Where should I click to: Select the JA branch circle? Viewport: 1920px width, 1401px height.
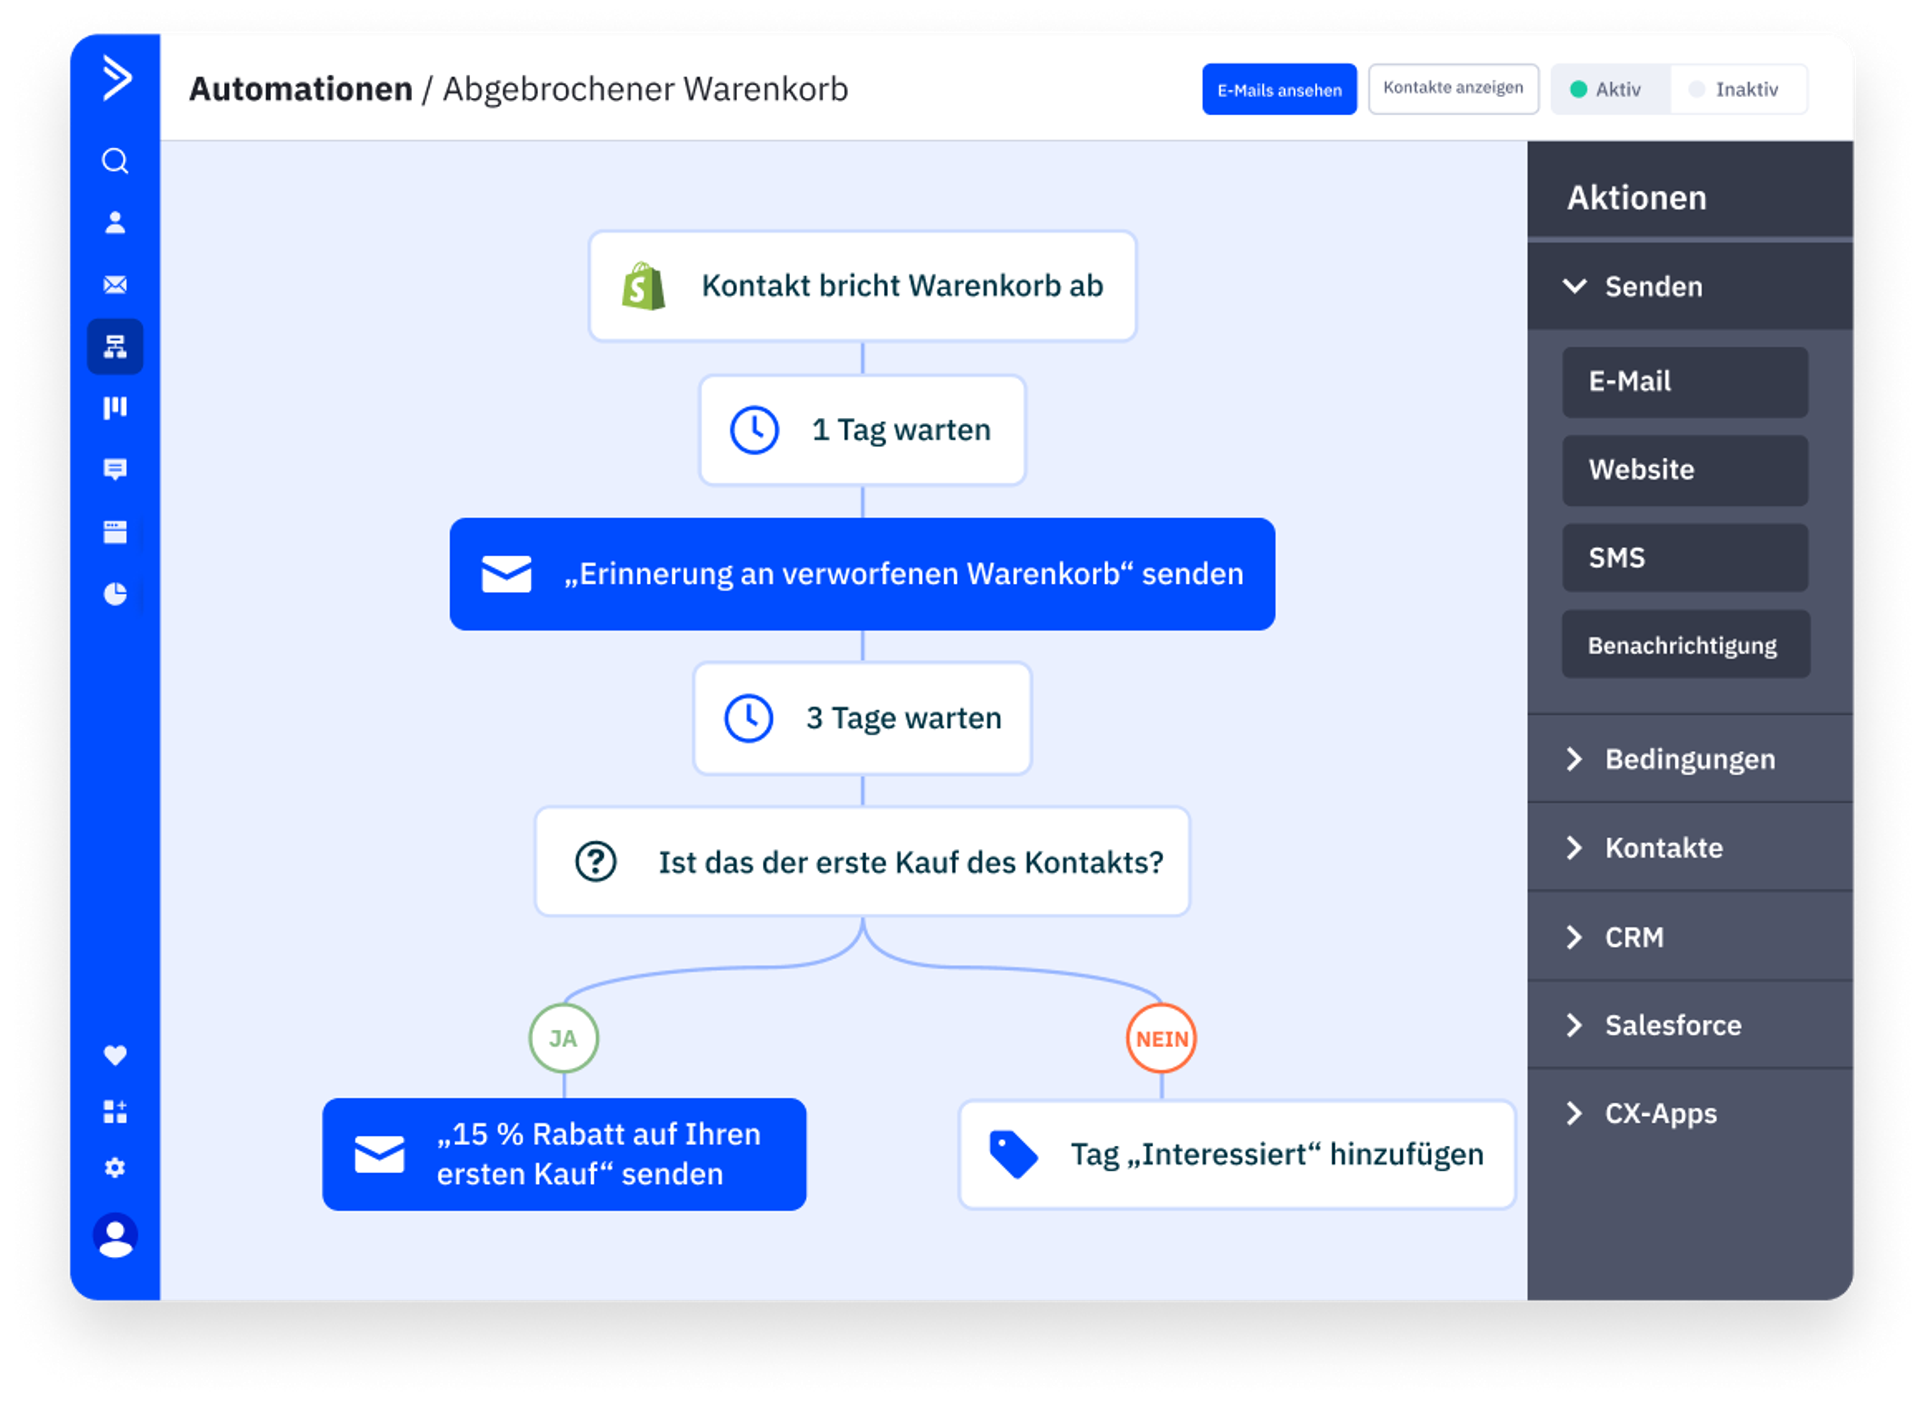pyautogui.click(x=563, y=1038)
